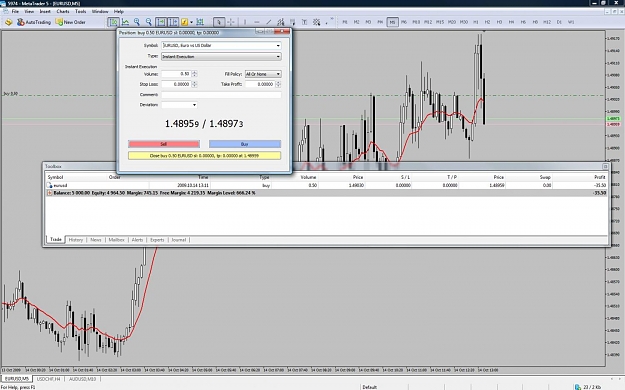Click the yellow Close buy position button
The width and height of the screenshot is (625, 390).
coord(204,156)
